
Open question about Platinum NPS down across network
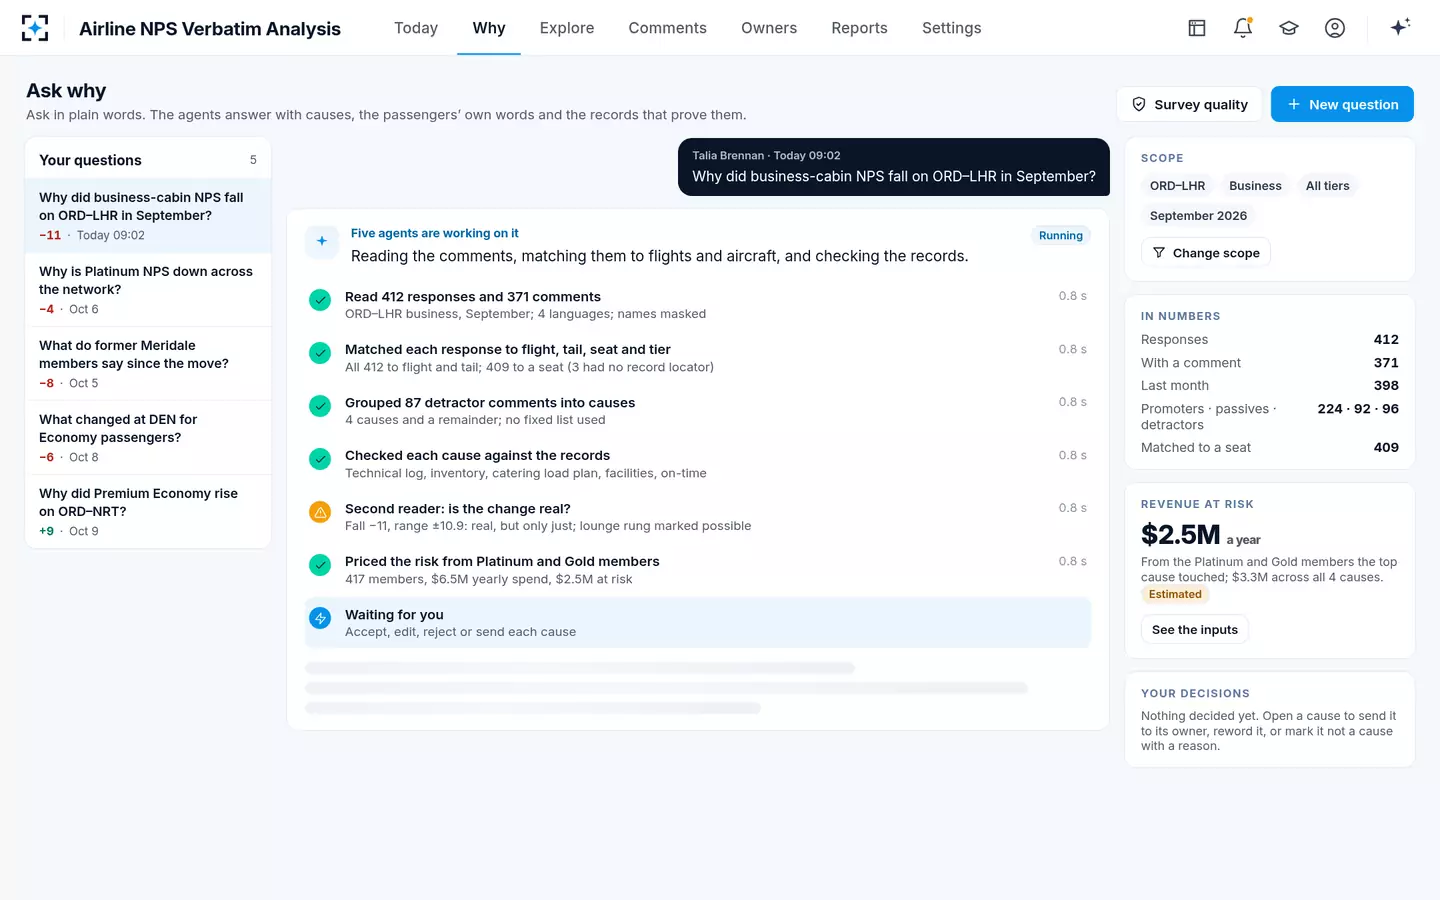pos(148,290)
